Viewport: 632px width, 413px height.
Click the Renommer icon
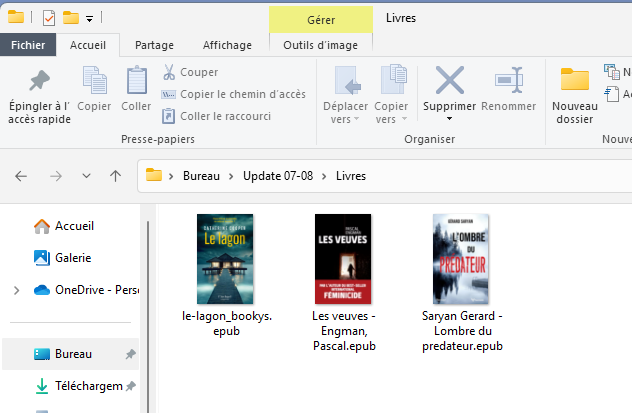click(509, 80)
